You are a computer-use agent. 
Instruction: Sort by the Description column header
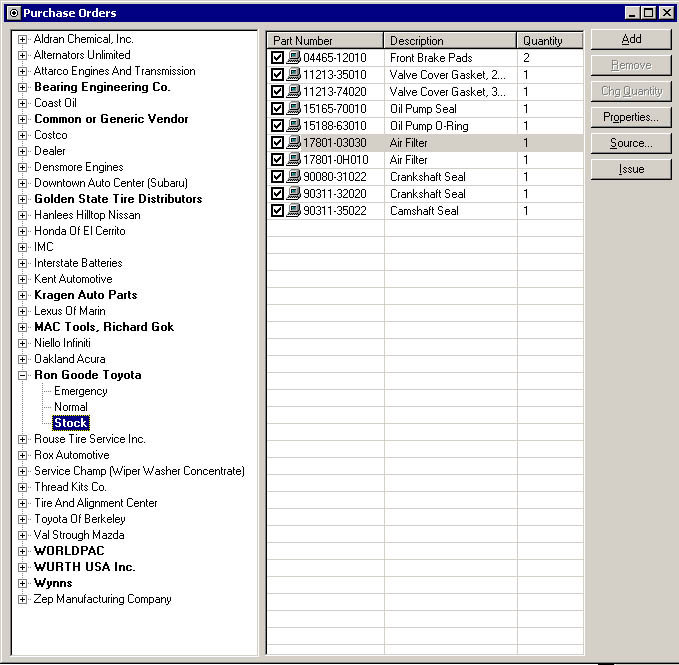click(x=450, y=40)
